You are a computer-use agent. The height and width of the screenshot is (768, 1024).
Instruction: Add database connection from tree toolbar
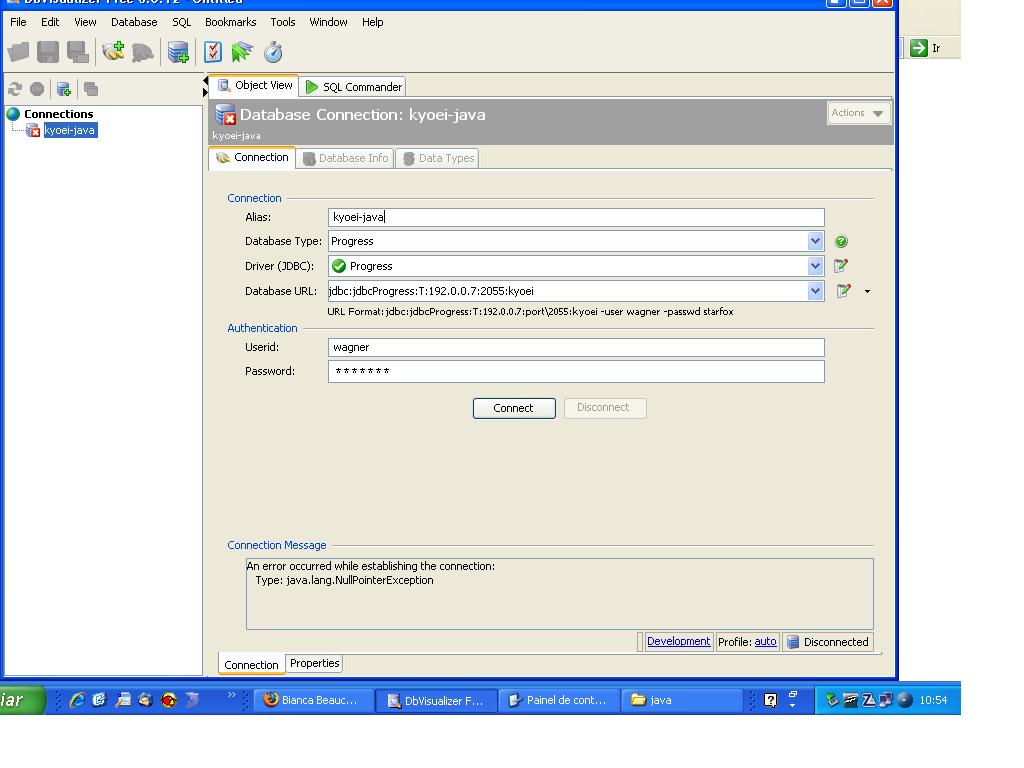(x=64, y=89)
